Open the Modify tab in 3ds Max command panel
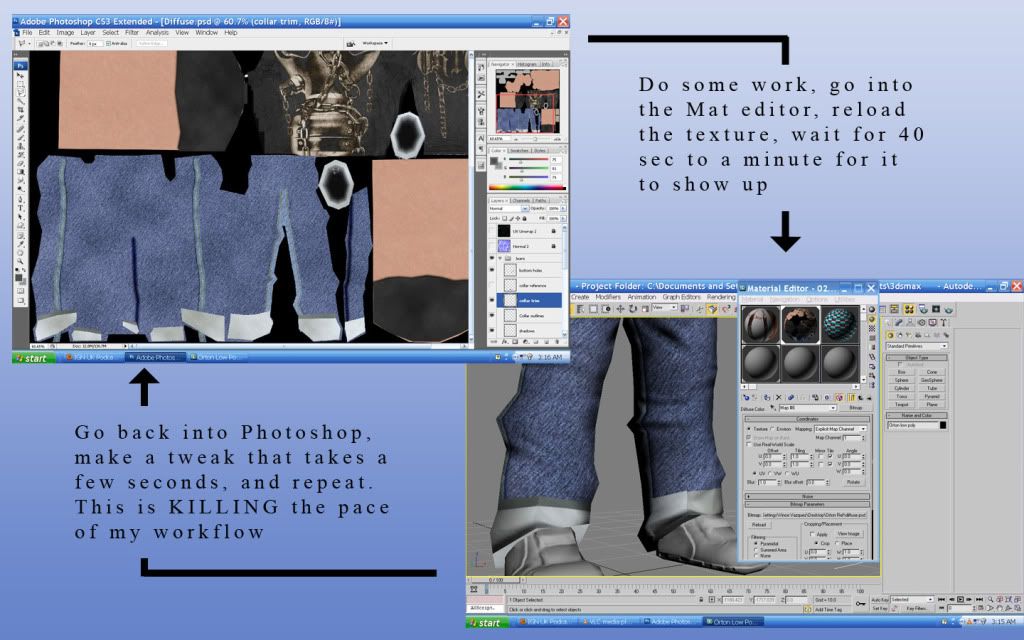1024x640 pixels. (x=899, y=322)
